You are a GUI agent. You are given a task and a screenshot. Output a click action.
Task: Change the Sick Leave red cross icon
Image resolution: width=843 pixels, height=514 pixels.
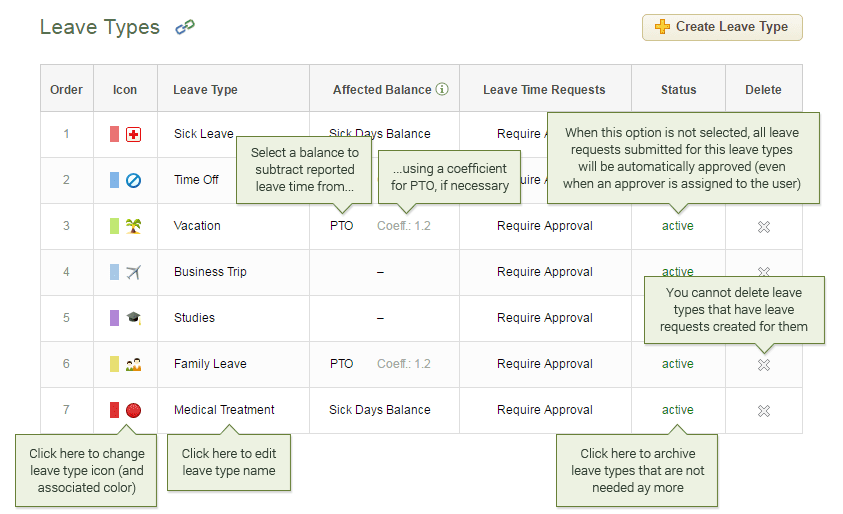click(133, 134)
